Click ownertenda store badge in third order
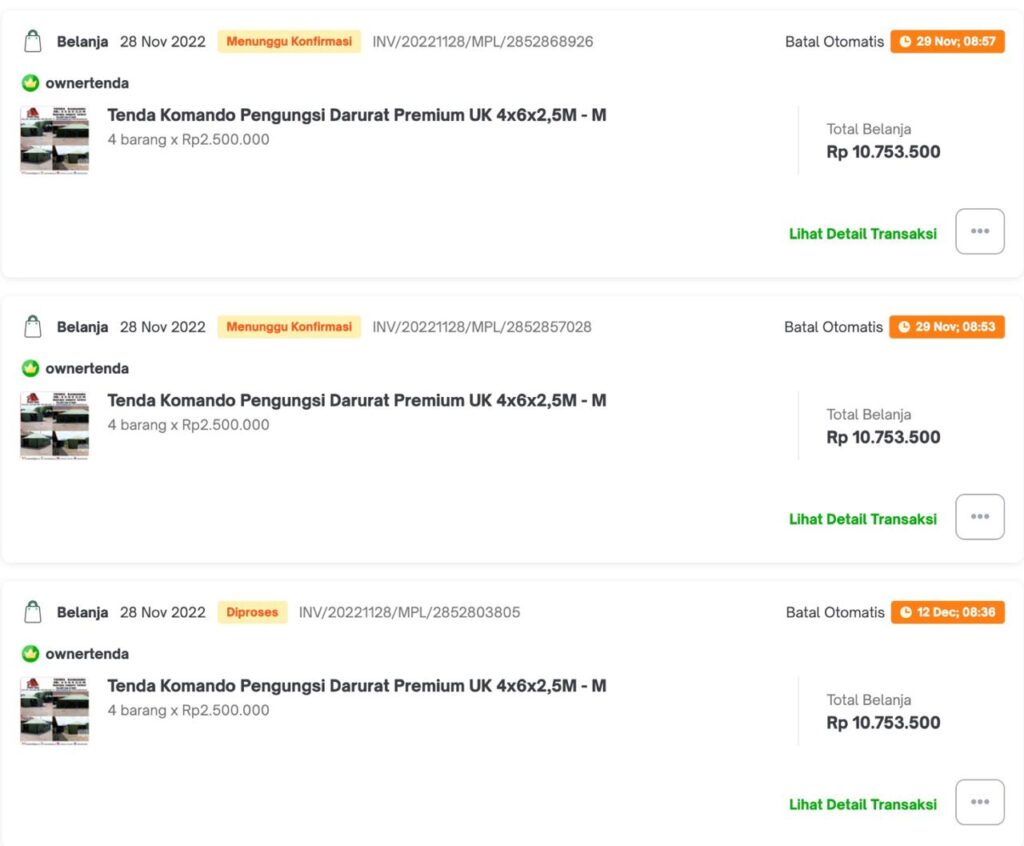 click(x=30, y=654)
